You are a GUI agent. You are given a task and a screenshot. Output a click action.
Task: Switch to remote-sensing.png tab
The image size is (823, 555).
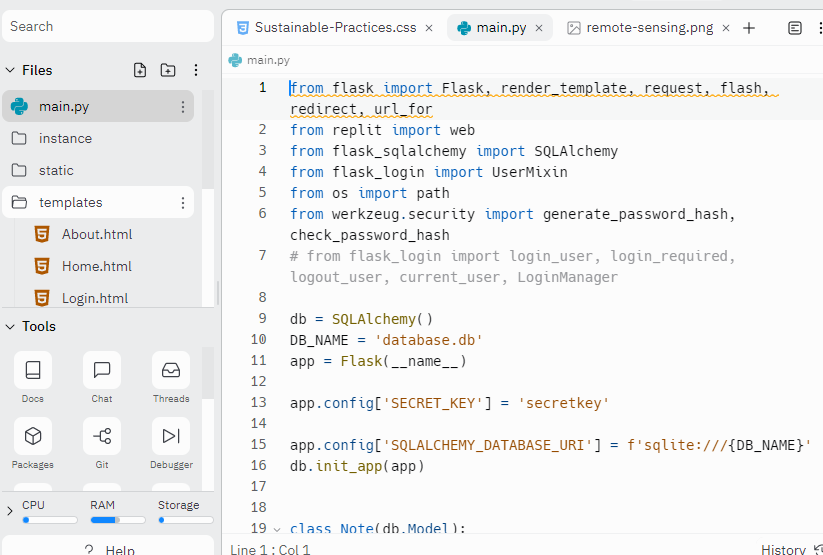(x=649, y=28)
